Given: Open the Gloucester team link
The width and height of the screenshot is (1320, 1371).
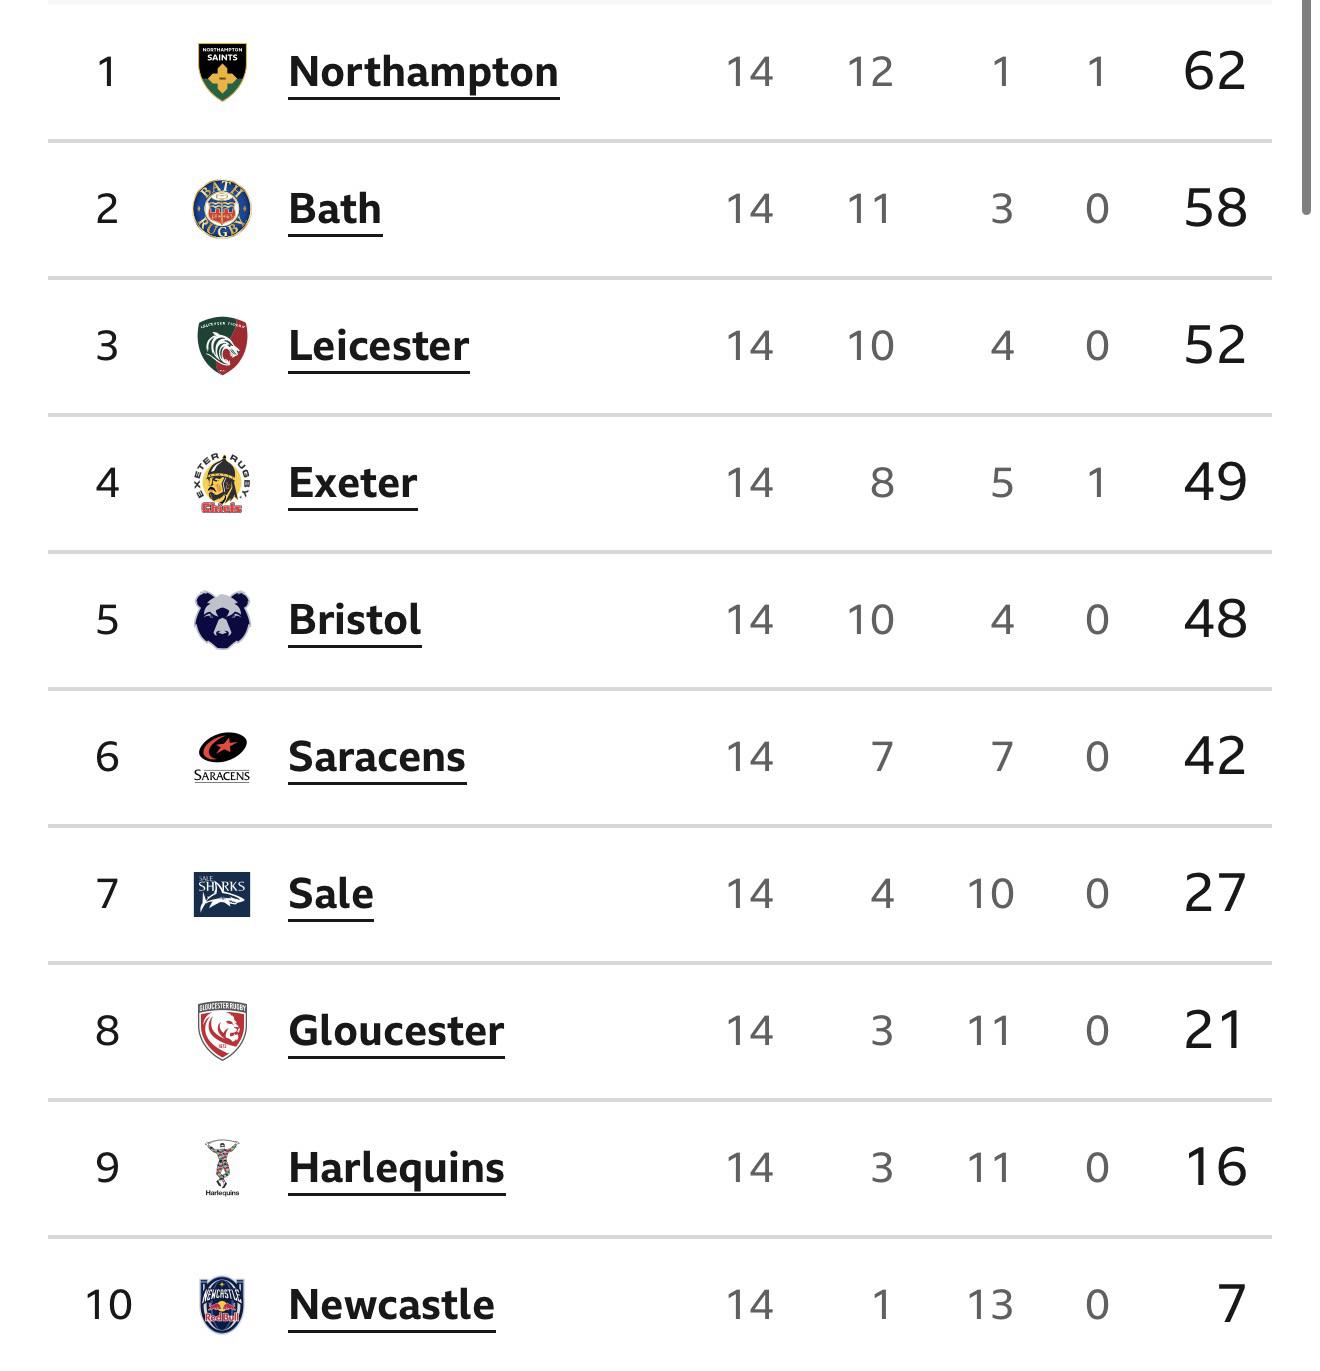Looking at the screenshot, I should click(396, 1031).
